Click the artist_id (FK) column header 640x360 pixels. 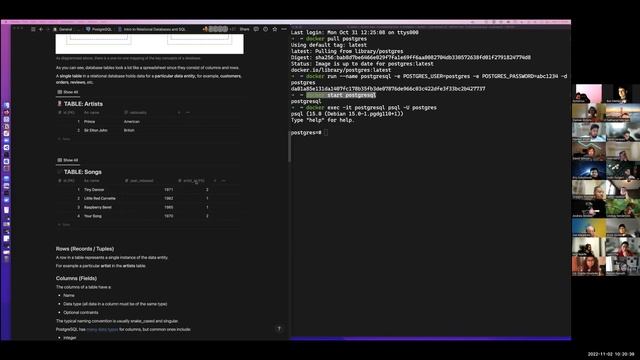point(191,181)
